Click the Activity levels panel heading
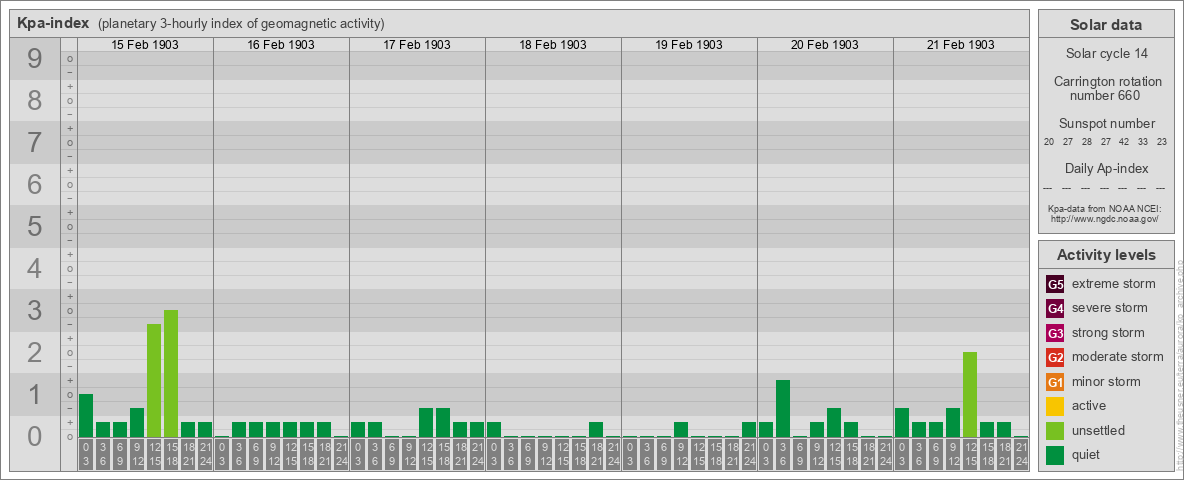Viewport: 1184px width, 480px height. click(x=1105, y=255)
